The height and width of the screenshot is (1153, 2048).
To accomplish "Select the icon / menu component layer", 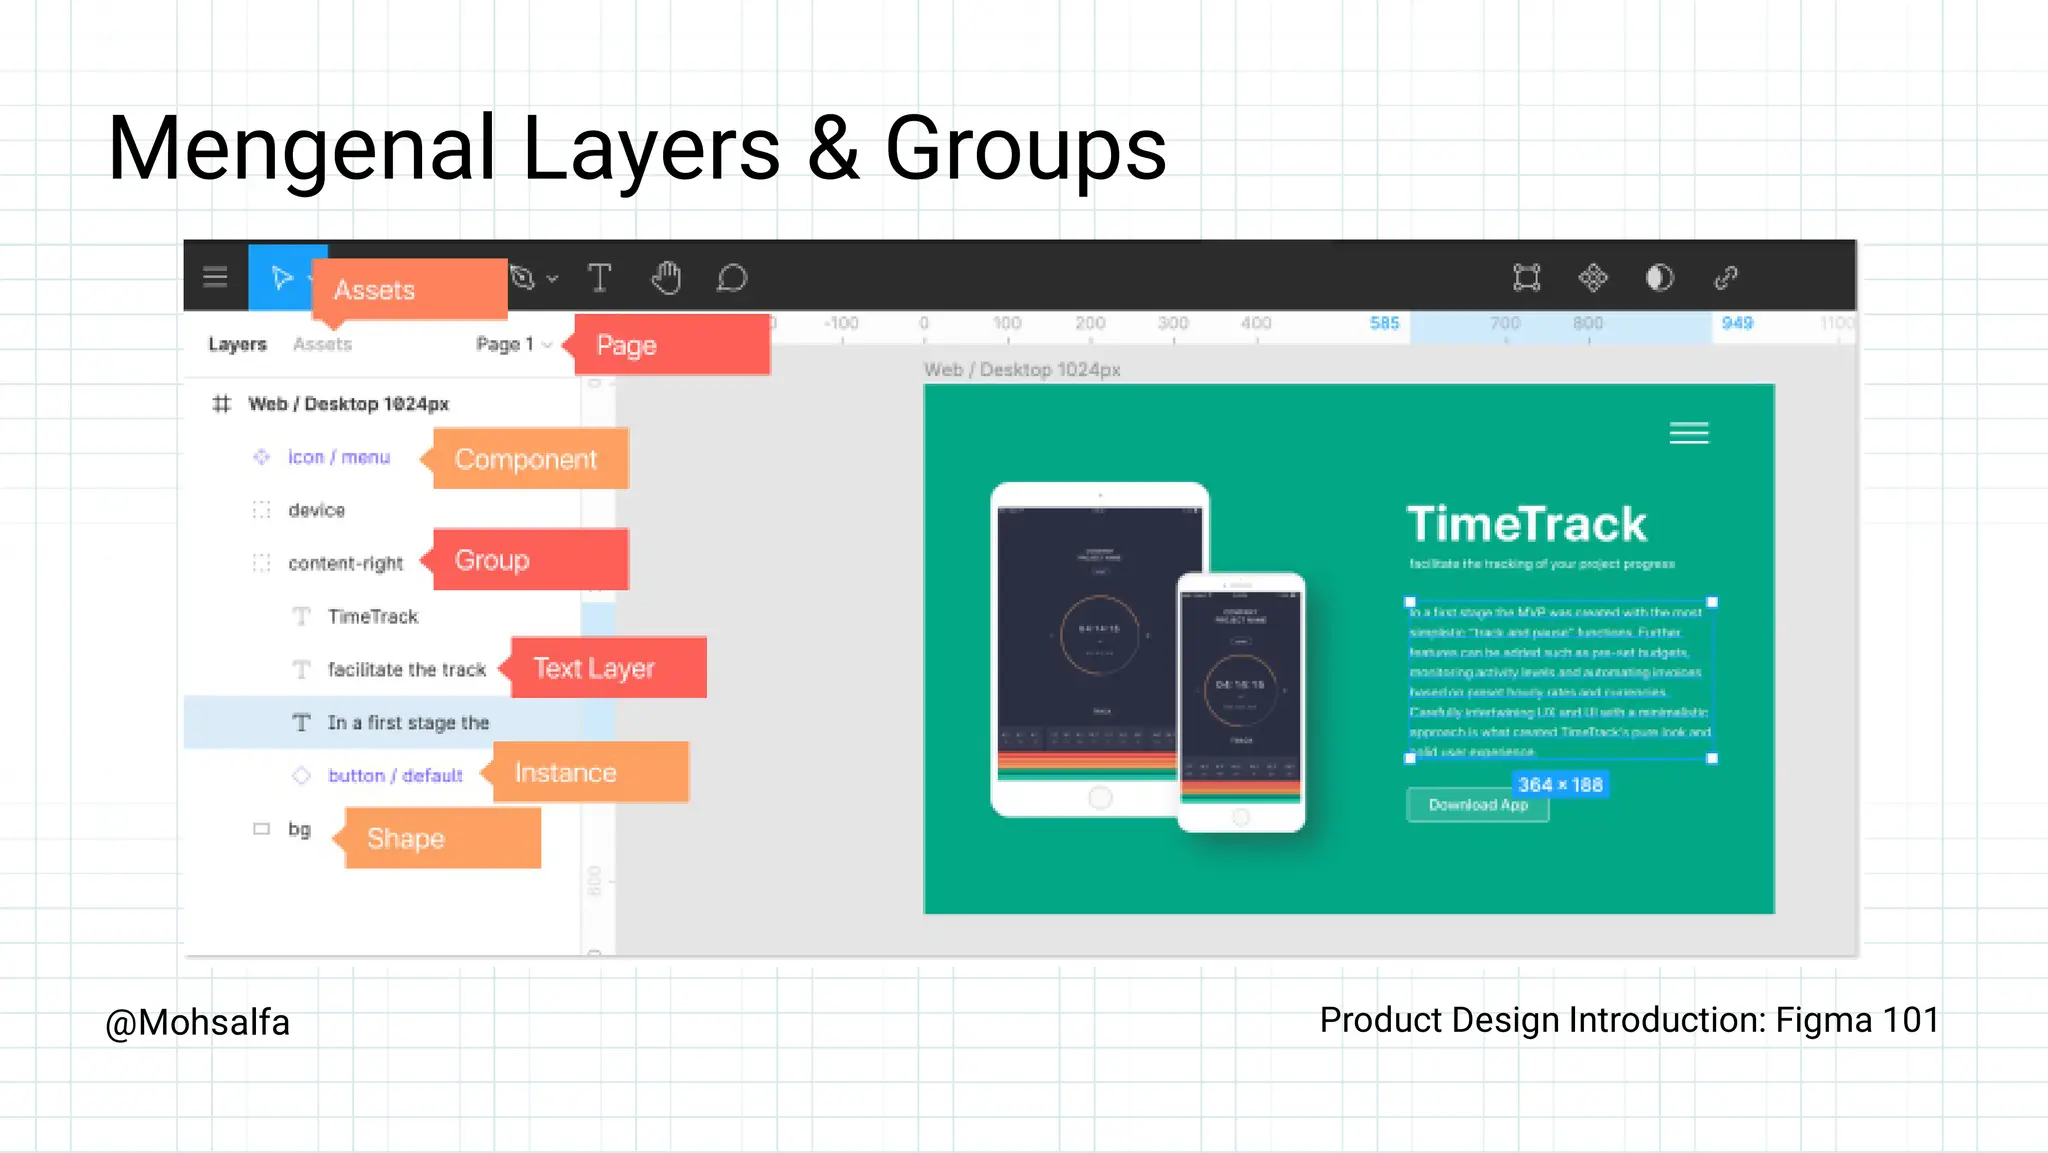I will coord(339,457).
